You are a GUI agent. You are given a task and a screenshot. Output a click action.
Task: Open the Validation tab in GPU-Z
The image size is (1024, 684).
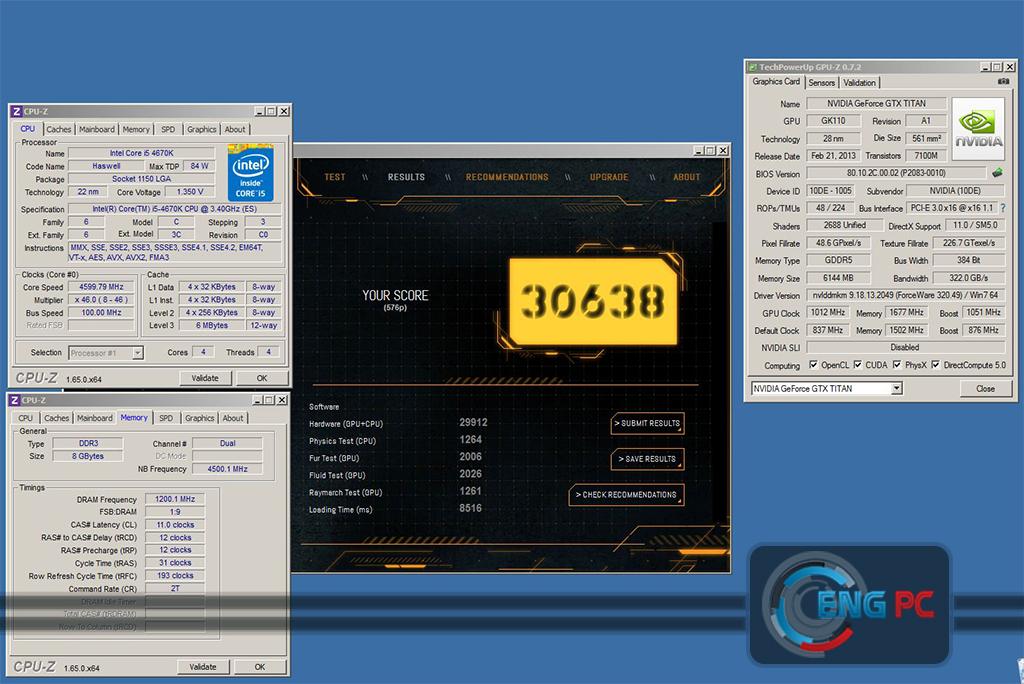click(x=859, y=82)
